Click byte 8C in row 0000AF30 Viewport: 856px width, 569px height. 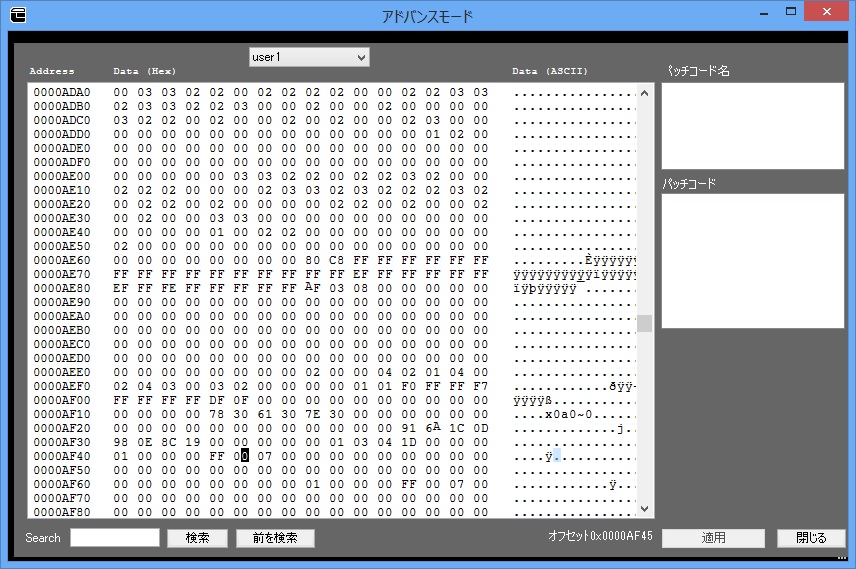[169, 442]
